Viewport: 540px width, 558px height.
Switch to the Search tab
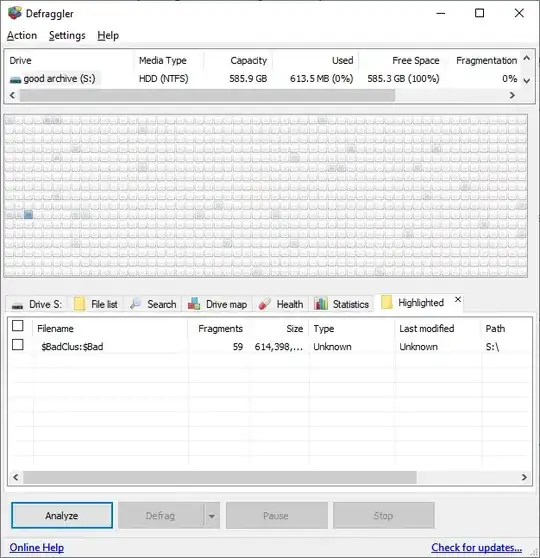click(x=153, y=304)
